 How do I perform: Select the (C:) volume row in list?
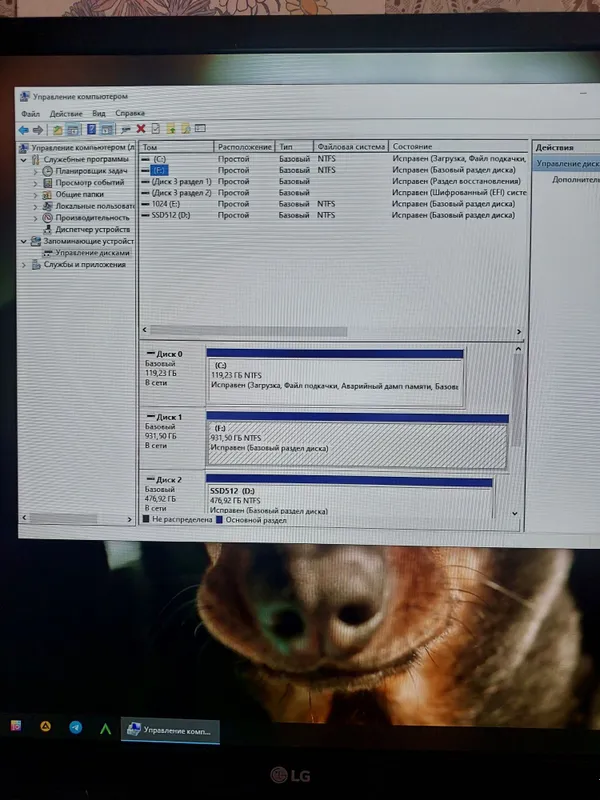click(334, 159)
